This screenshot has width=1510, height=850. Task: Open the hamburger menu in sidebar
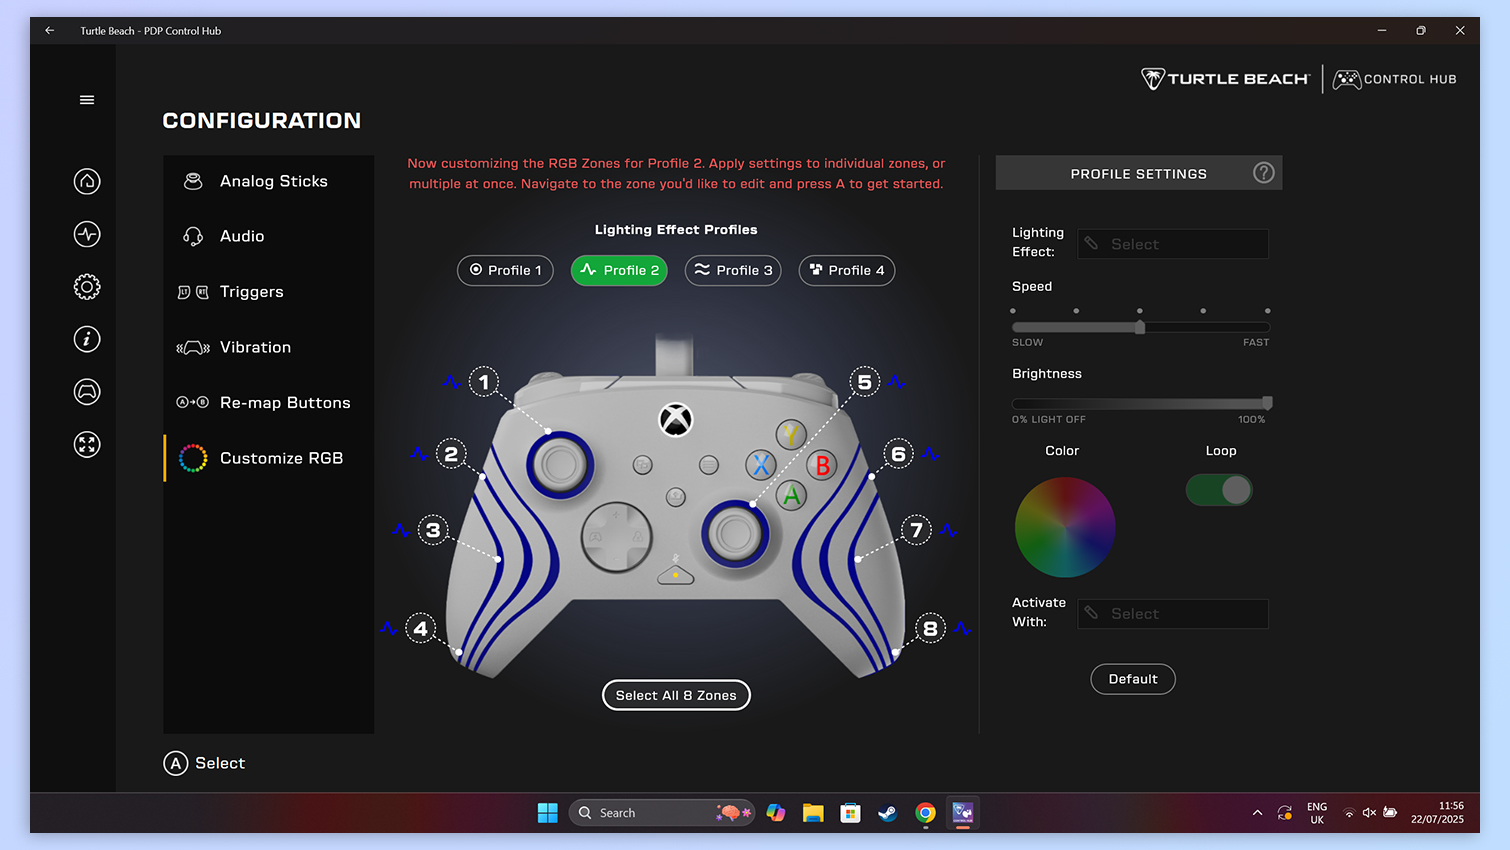(87, 100)
